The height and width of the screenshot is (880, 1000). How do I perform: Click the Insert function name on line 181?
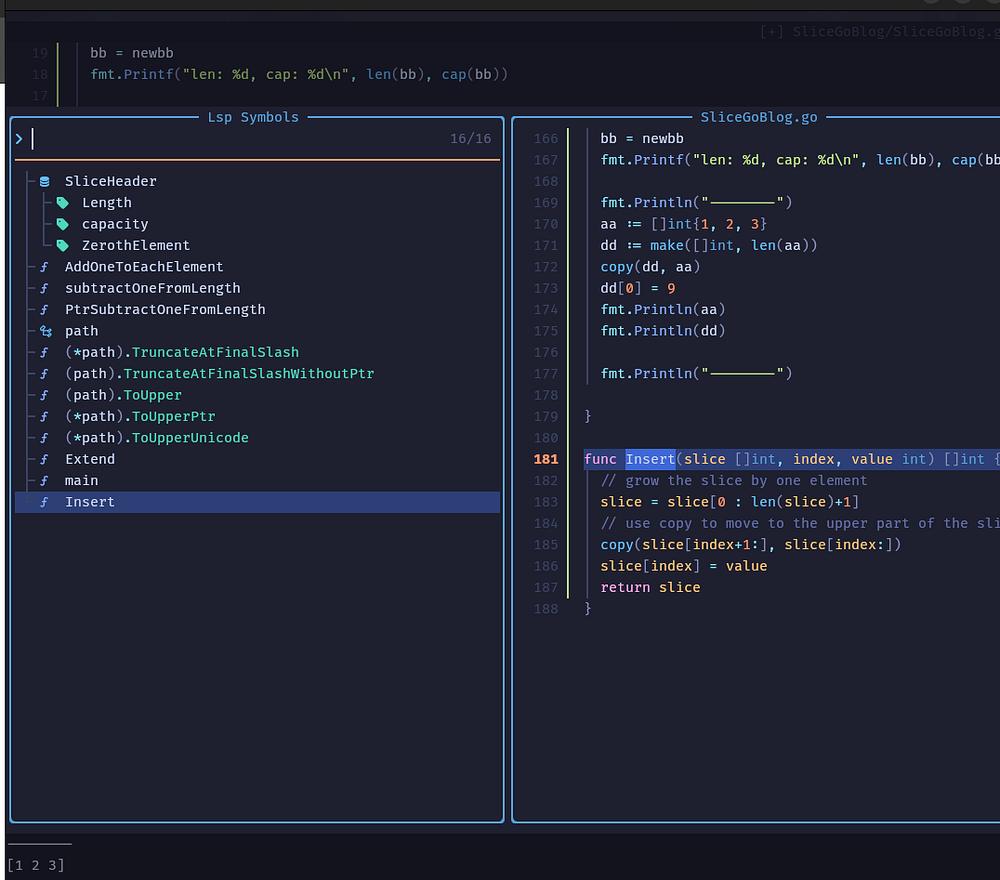(650, 459)
